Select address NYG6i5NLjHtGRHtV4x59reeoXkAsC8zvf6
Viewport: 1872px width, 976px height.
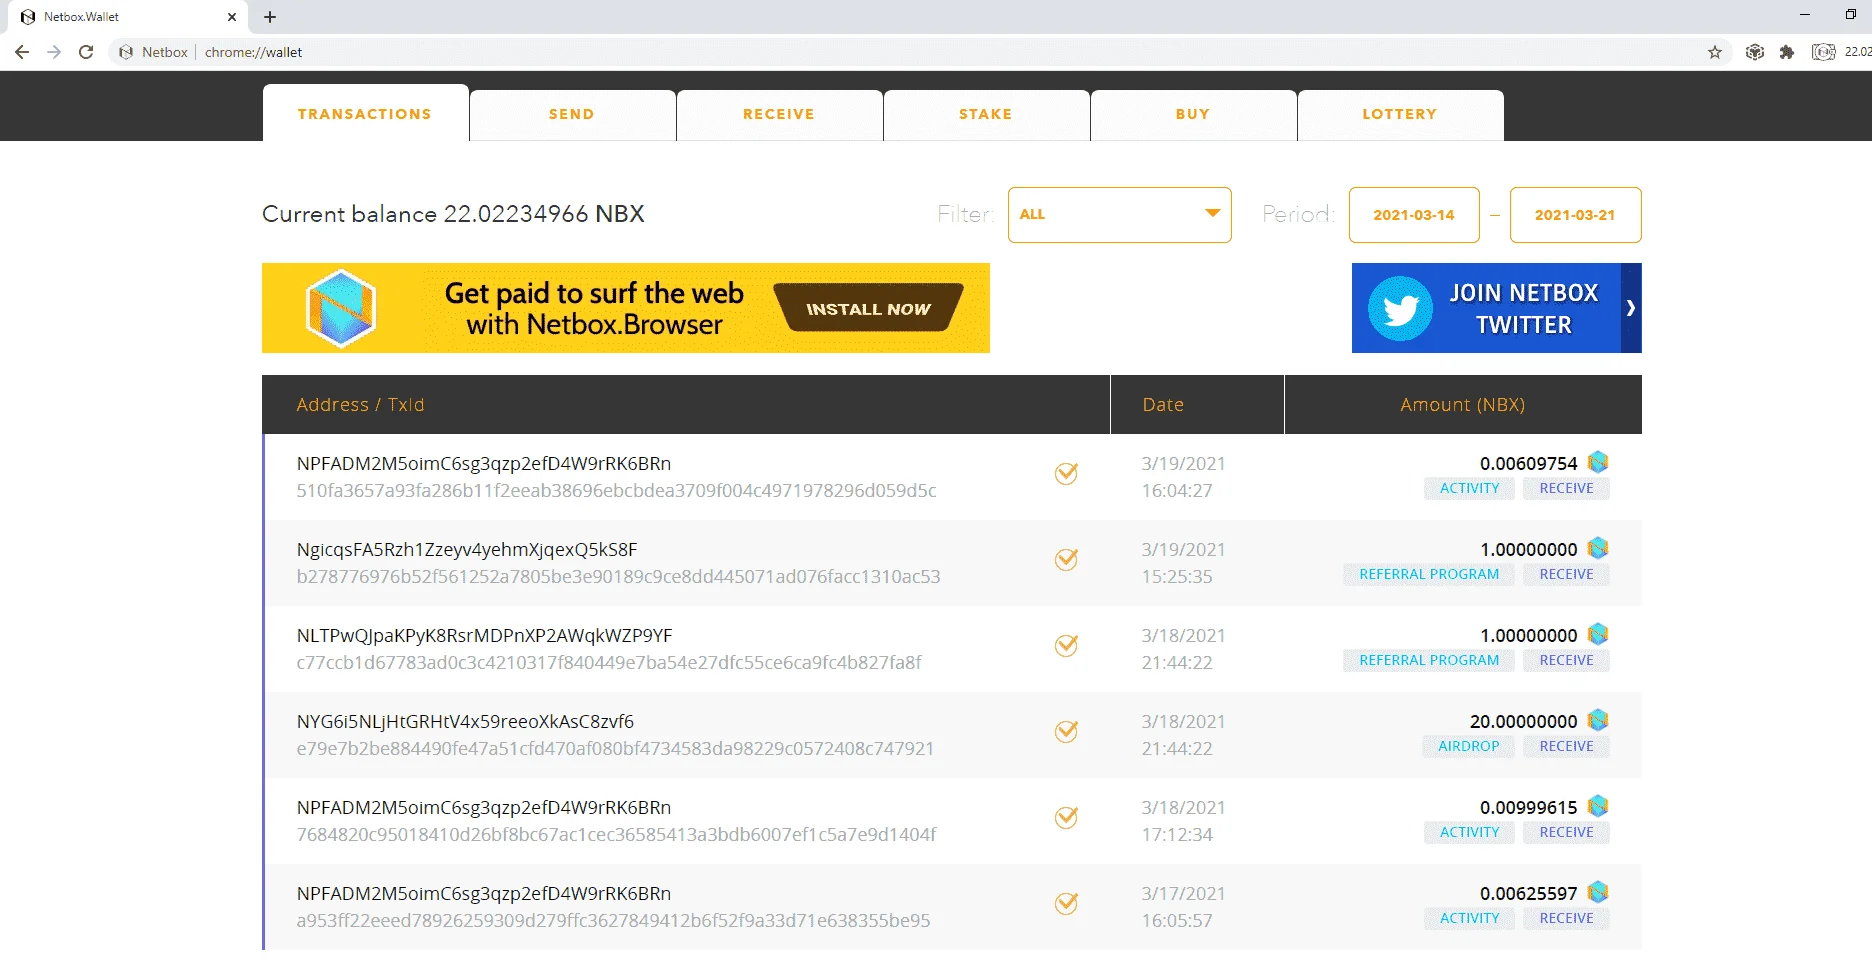point(465,722)
